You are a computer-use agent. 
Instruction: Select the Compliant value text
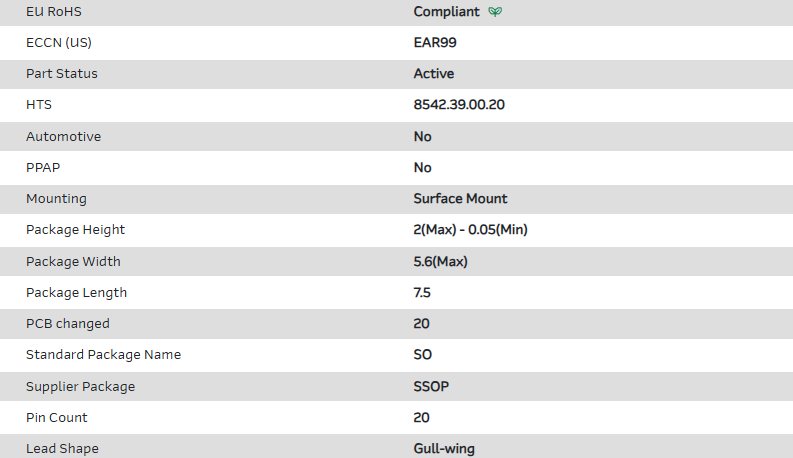pyautogui.click(x=446, y=12)
